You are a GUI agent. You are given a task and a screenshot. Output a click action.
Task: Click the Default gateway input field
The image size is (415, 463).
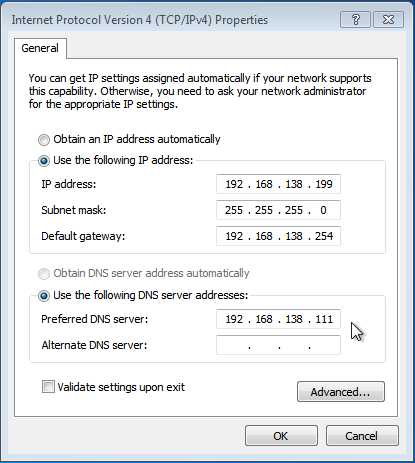(x=278, y=236)
